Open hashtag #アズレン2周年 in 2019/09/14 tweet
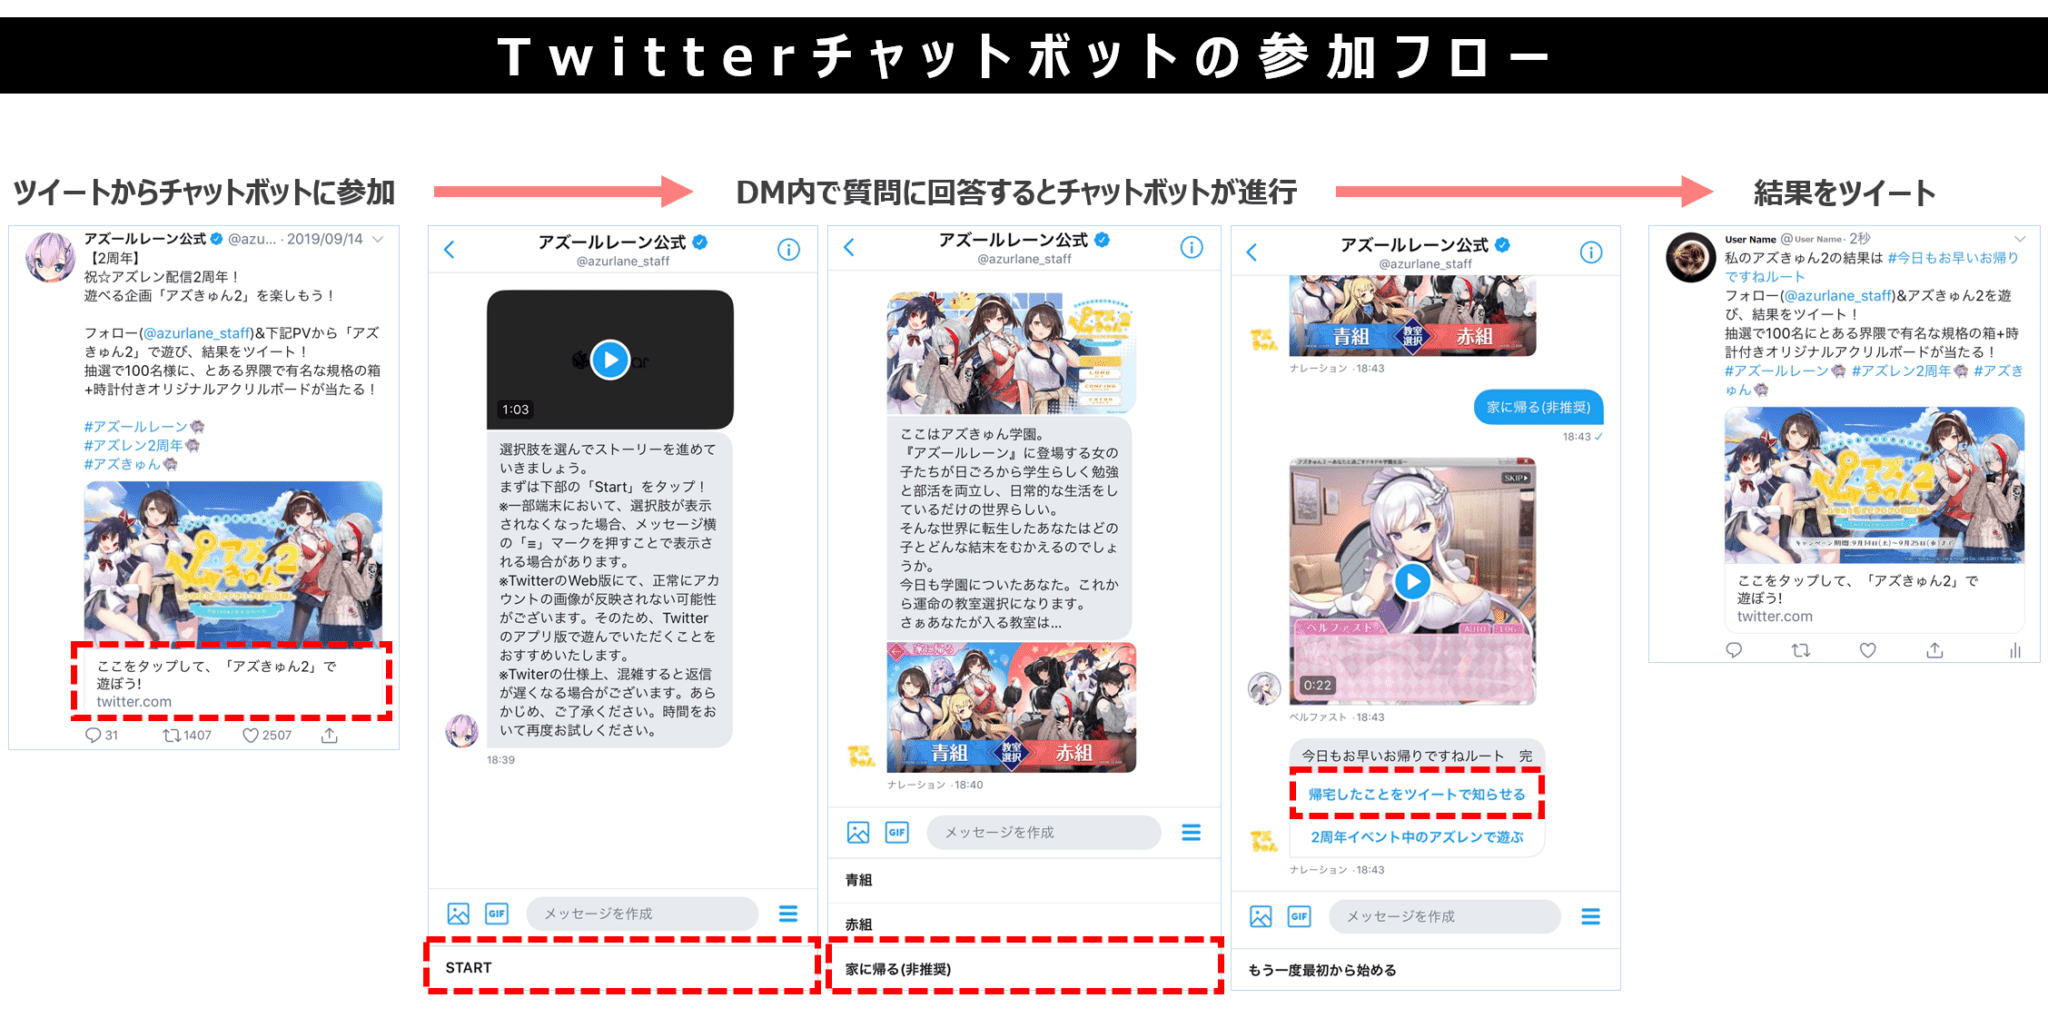This screenshot has width=2048, height=1018. 134,445
